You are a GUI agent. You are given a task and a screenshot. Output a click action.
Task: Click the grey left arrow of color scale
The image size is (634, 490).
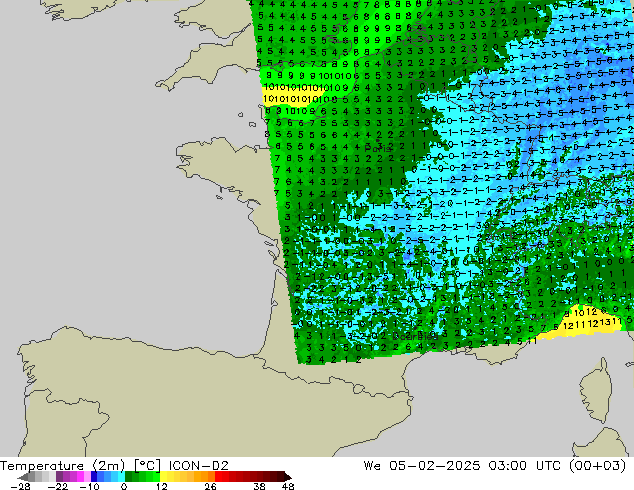pyautogui.click(x=23, y=477)
